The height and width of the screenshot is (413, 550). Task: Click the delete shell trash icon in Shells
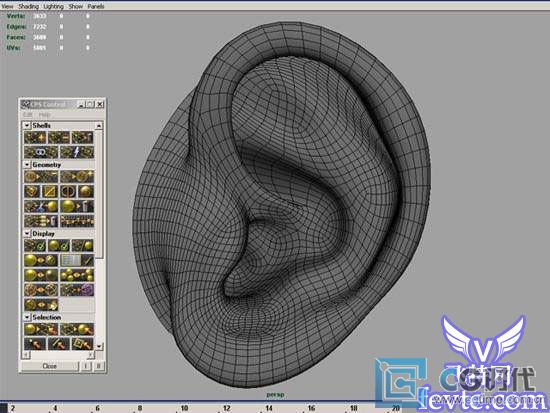82,138
